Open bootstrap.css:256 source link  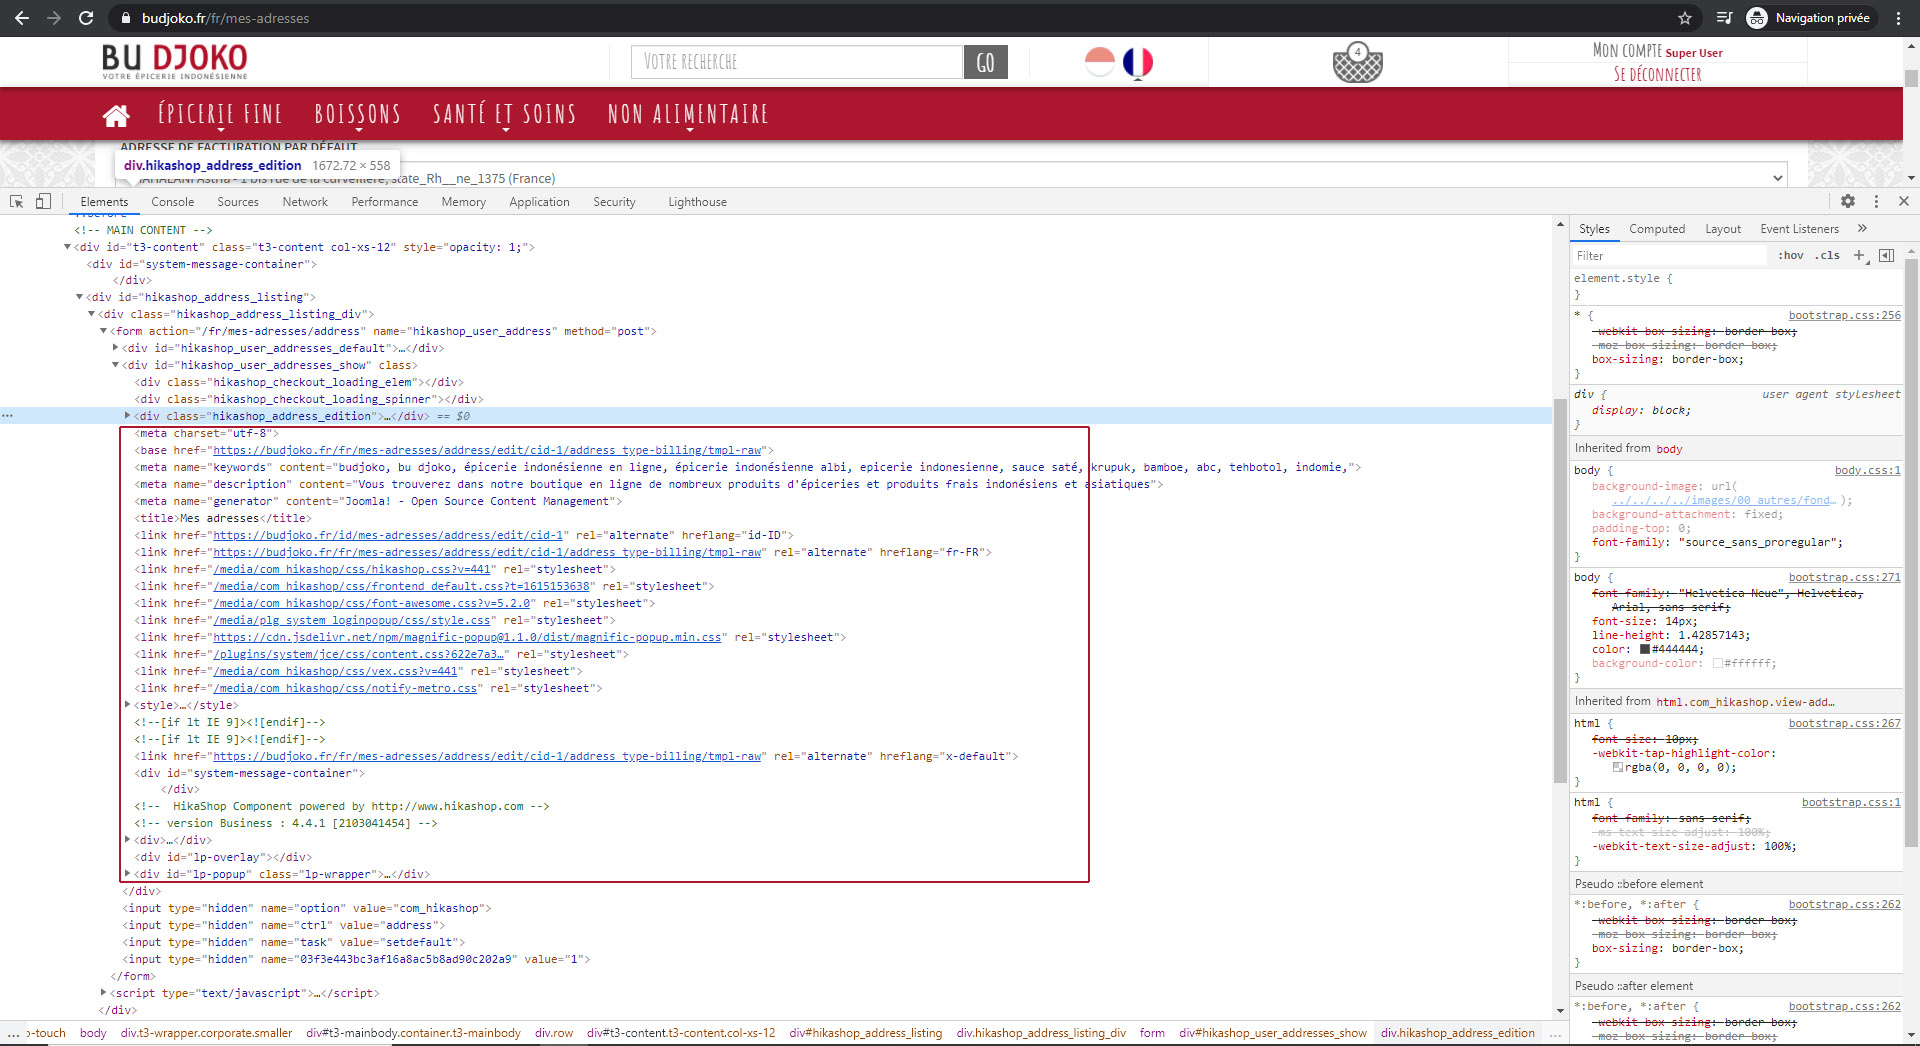pos(1844,315)
